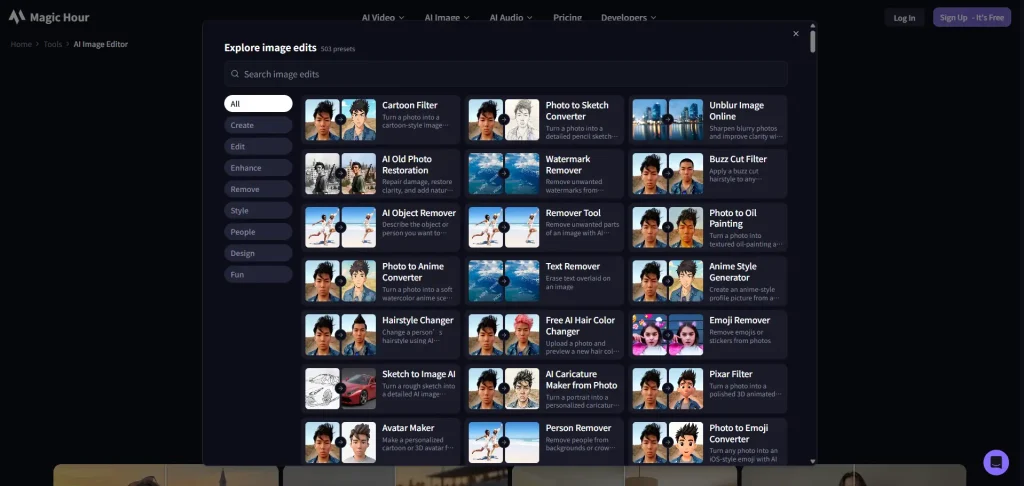Open the Pricing page

tap(568, 18)
